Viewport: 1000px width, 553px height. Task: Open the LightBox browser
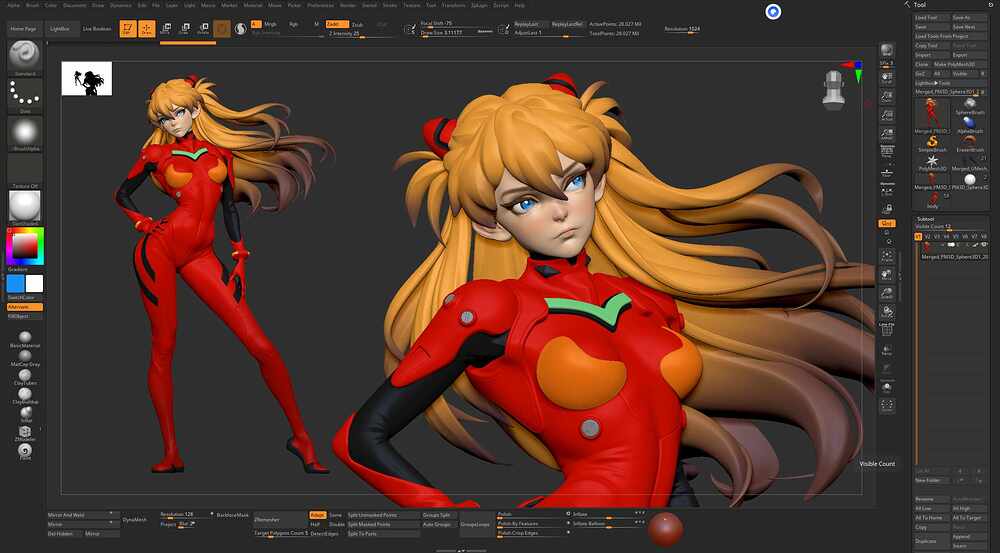(60, 29)
